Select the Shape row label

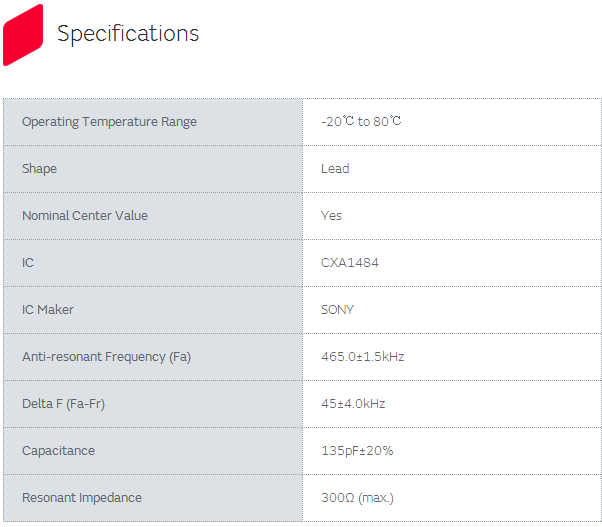coord(39,169)
